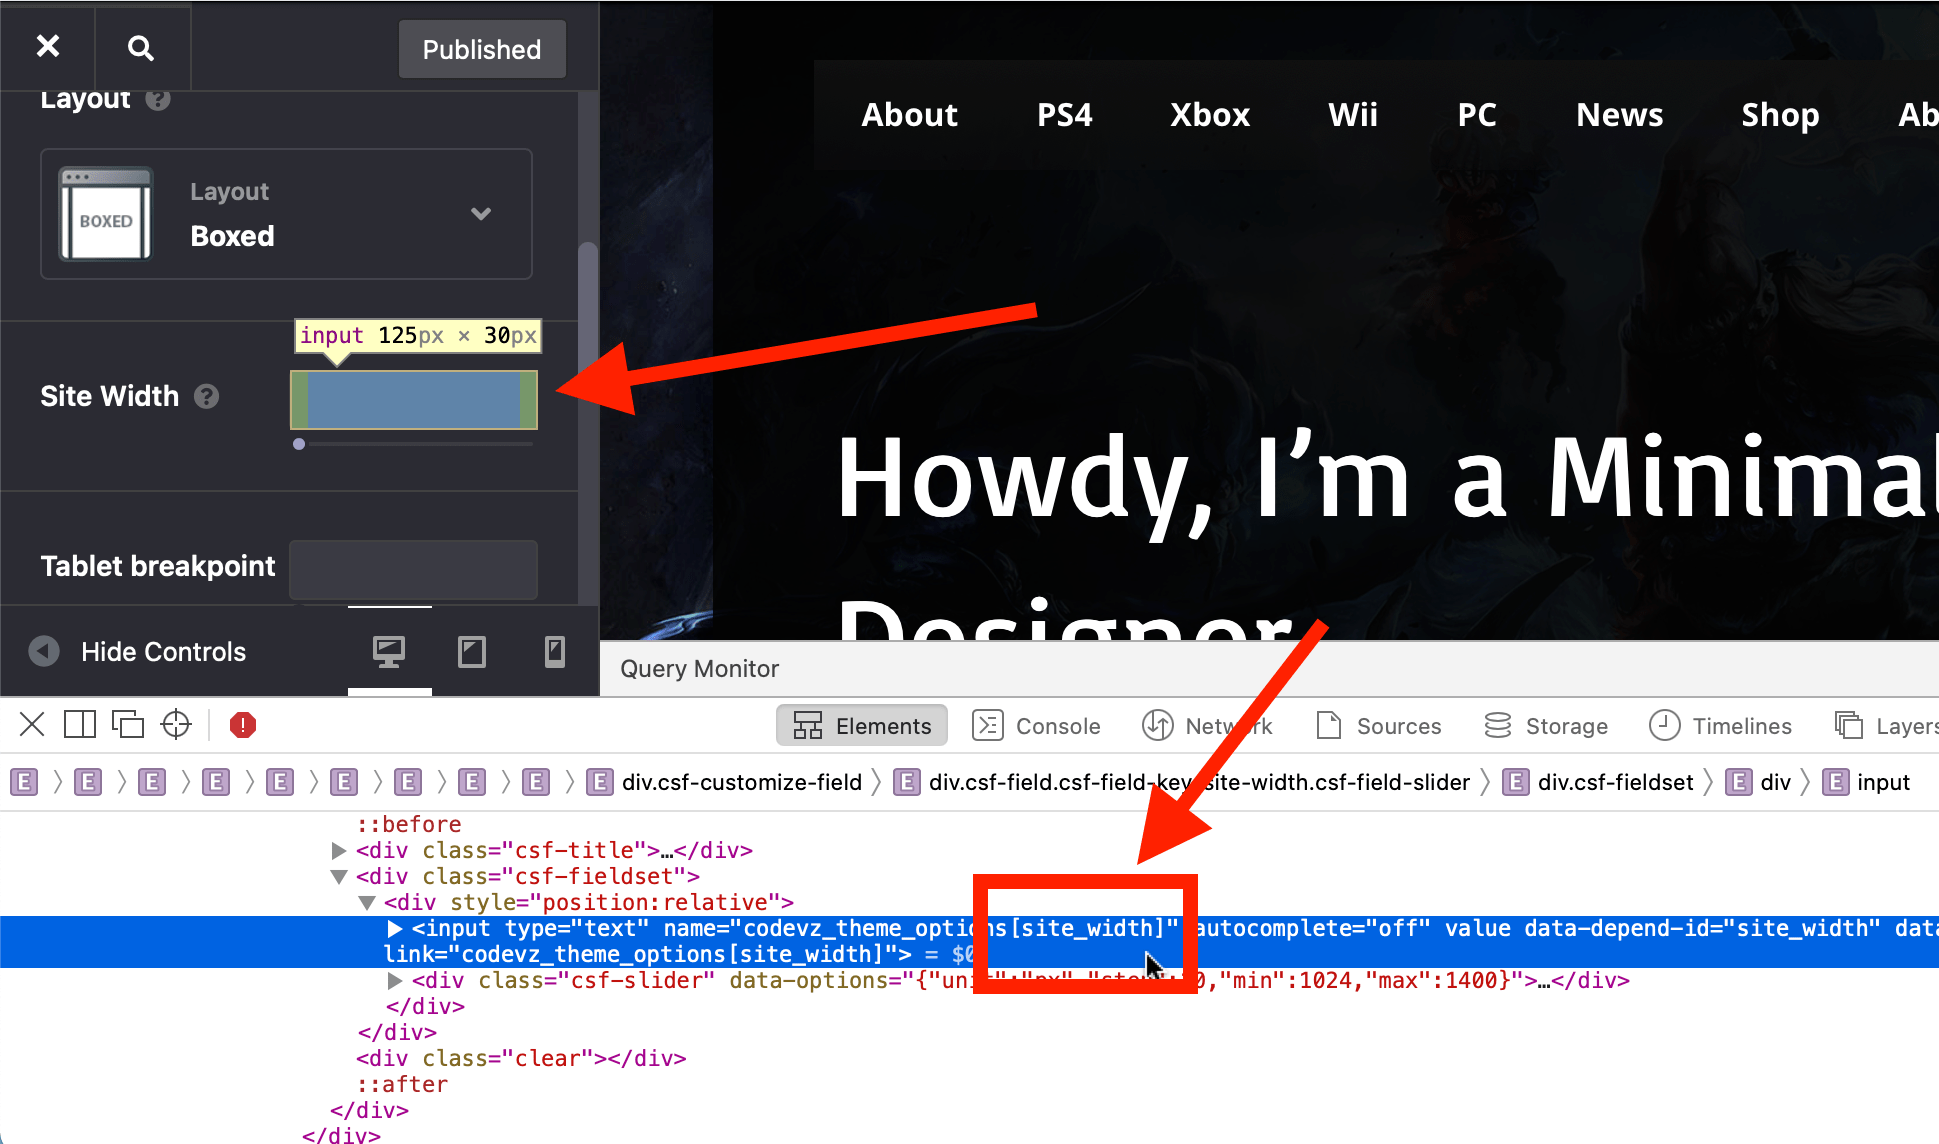This screenshot has width=1939, height=1144.
Task: Toggle the devtools dock side-by-side icon
Action: [x=80, y=725]
